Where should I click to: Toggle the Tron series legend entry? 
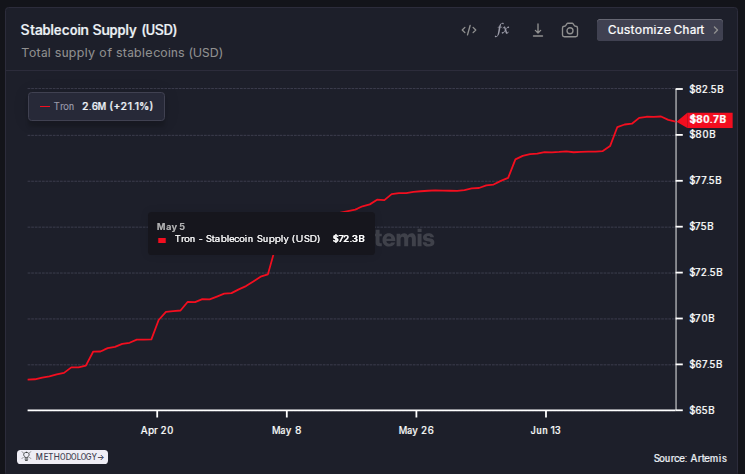(x=96, y=106)
